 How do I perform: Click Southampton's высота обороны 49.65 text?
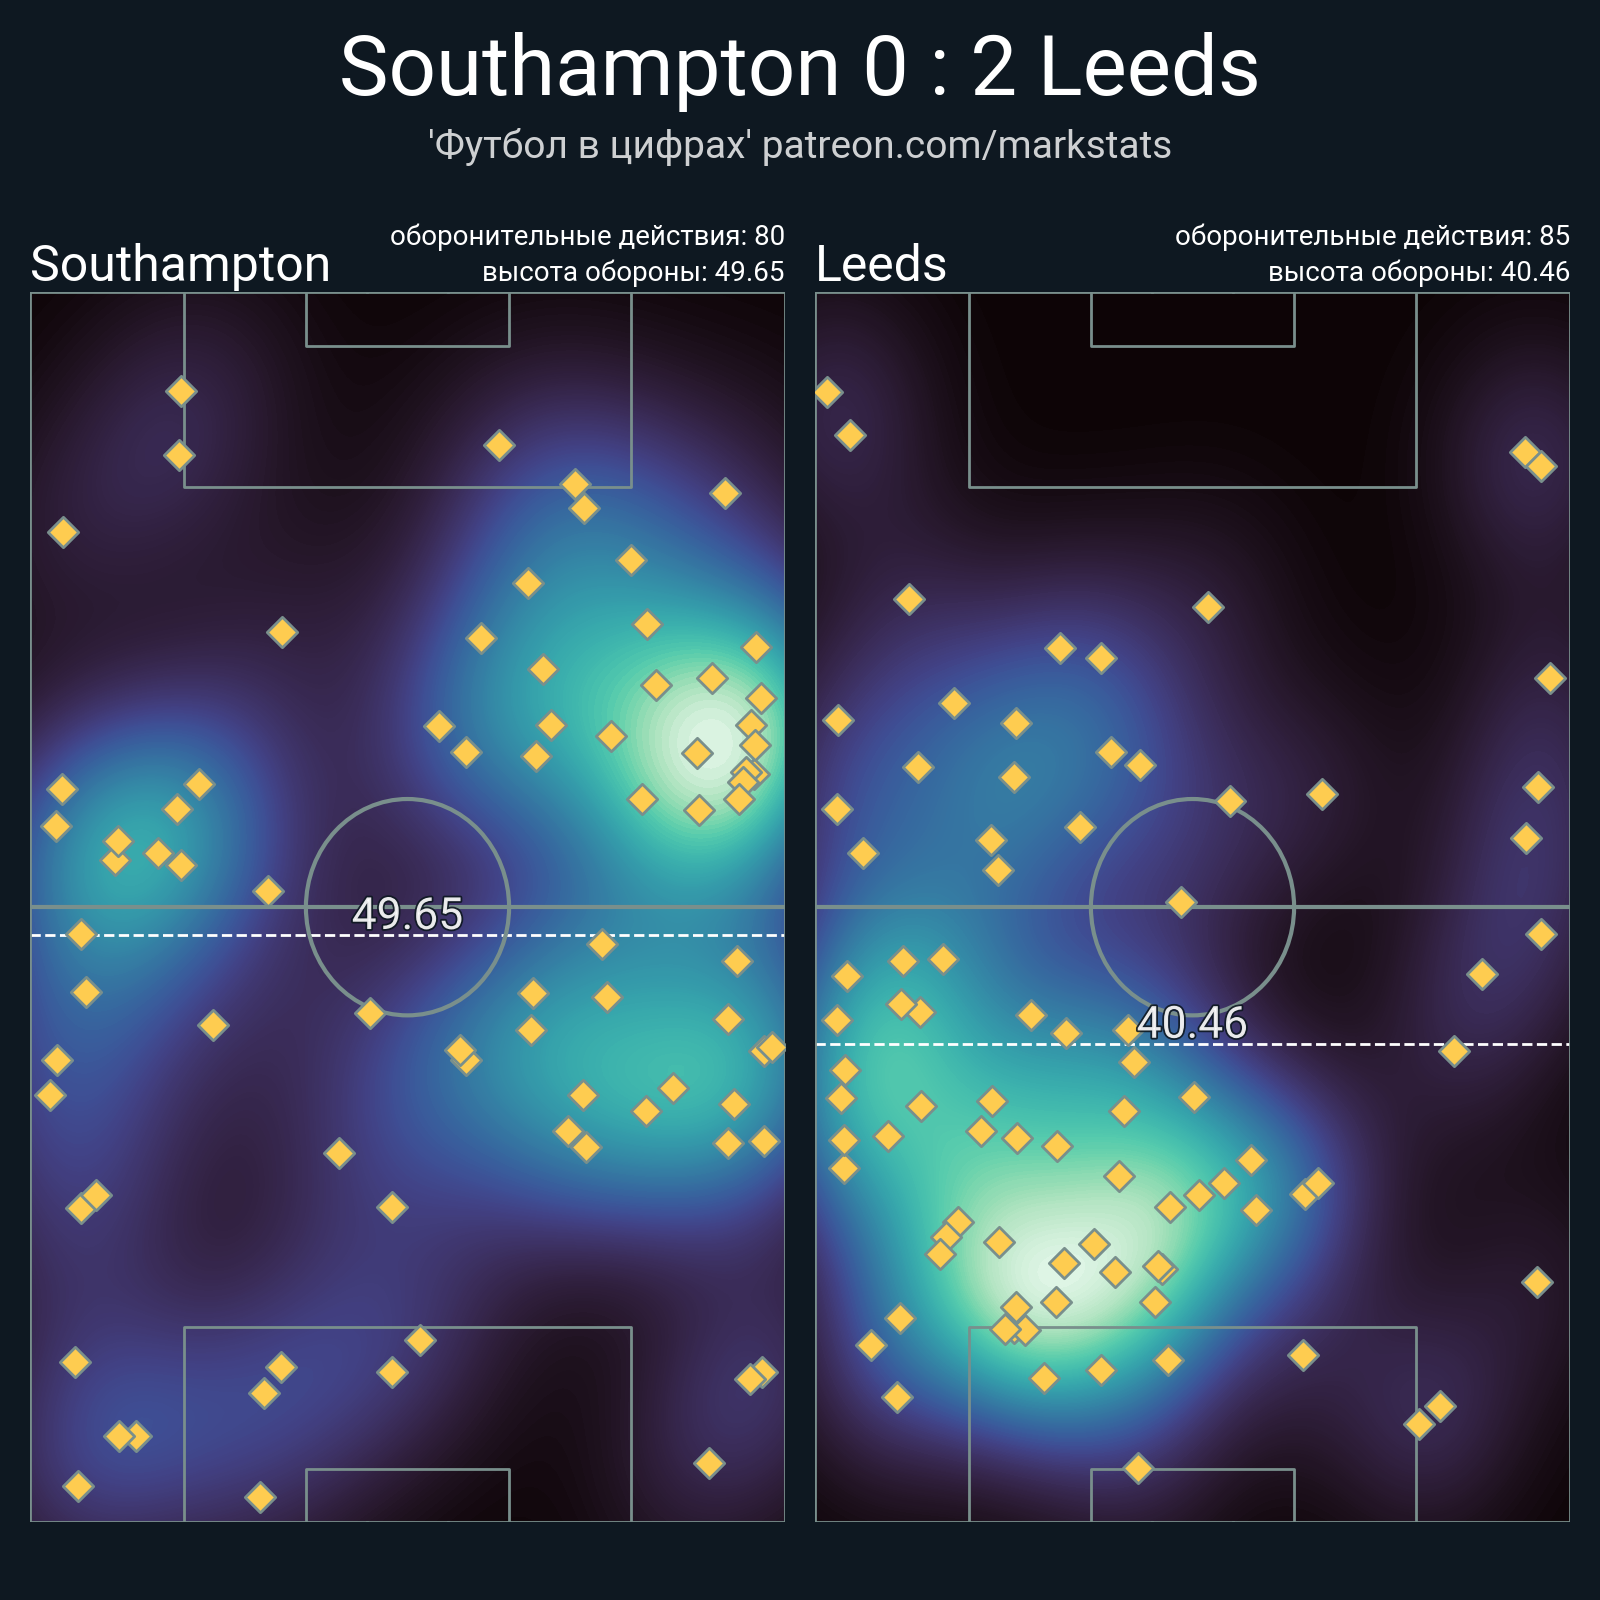point(633,272)
